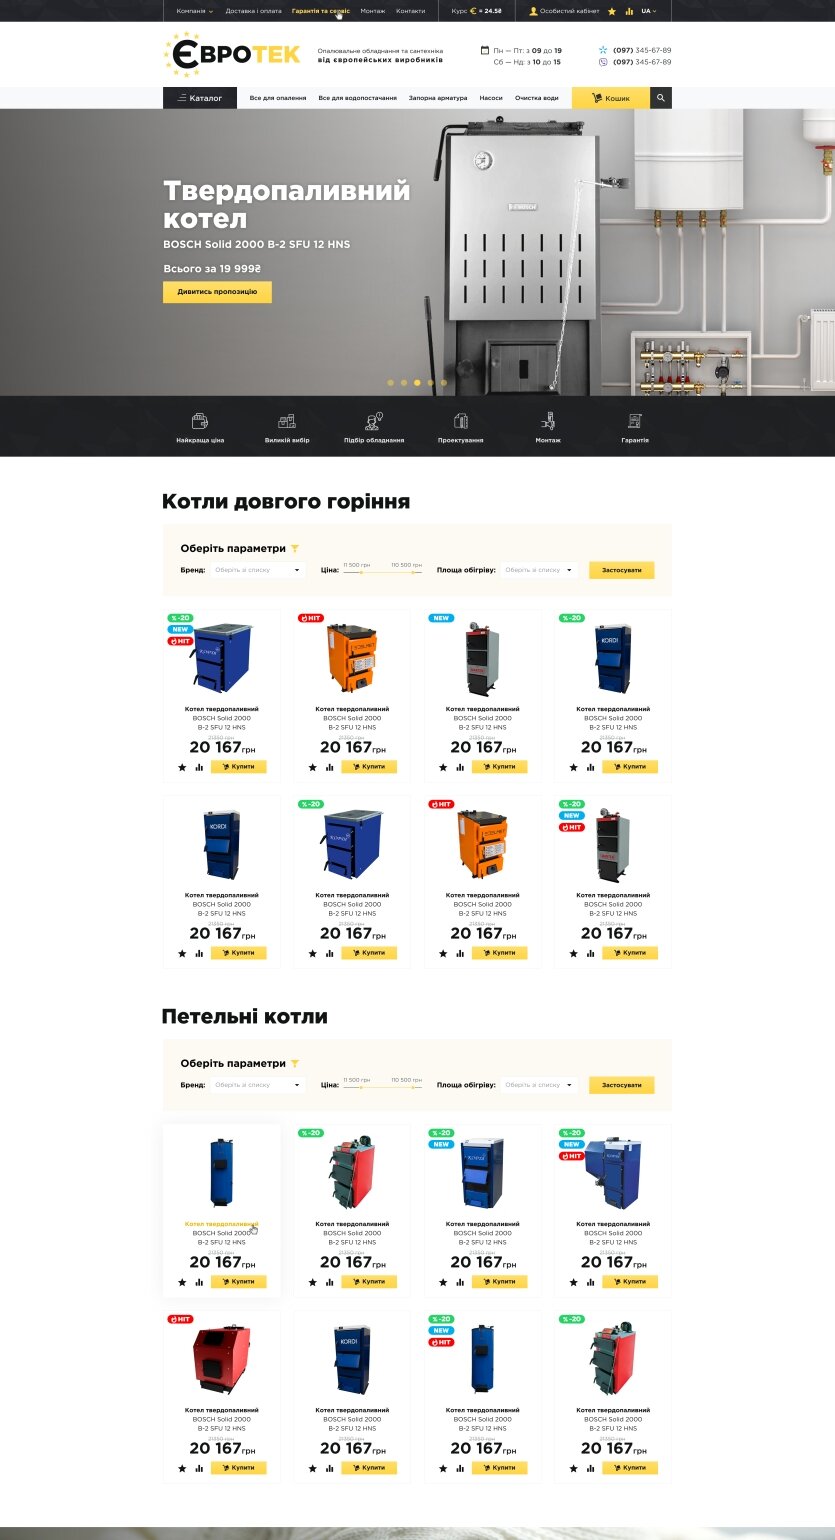Image resolution: width=835 pixels, height=1540 pixels.
Task: Click the Підбір обладнання feature icon
Action: pos(374,421)
